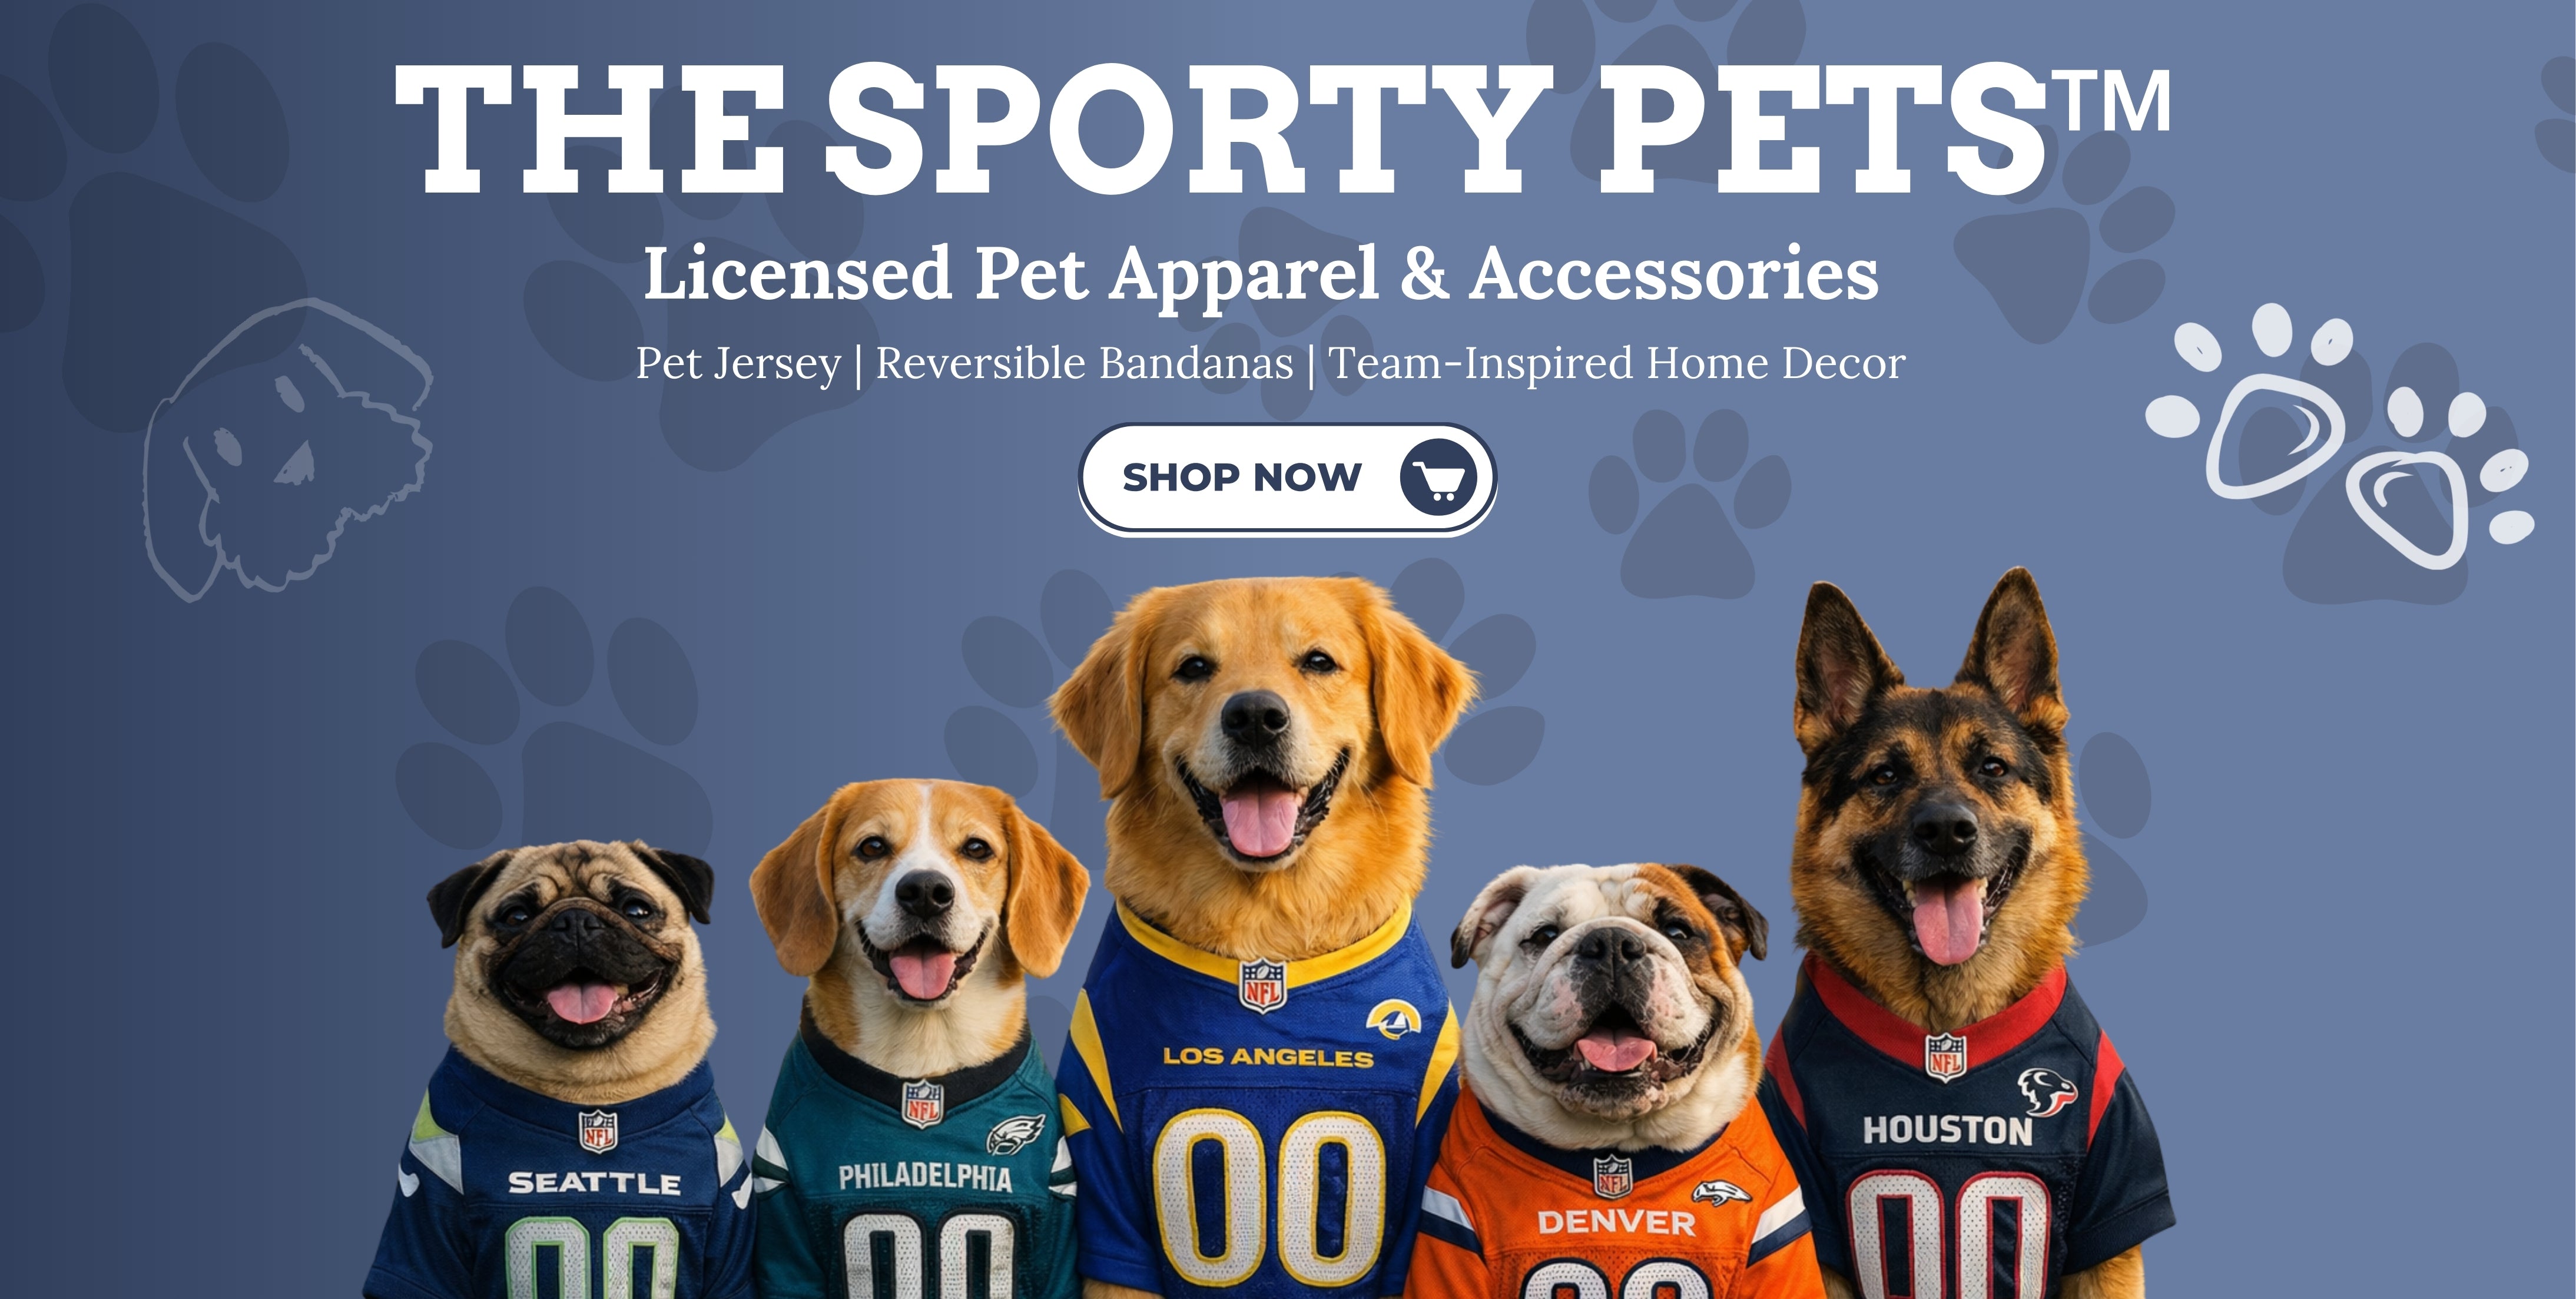This screenshot has height=1299, width=2576.
Task: Click the shopping cart icon
Action: click(1438, 477)
